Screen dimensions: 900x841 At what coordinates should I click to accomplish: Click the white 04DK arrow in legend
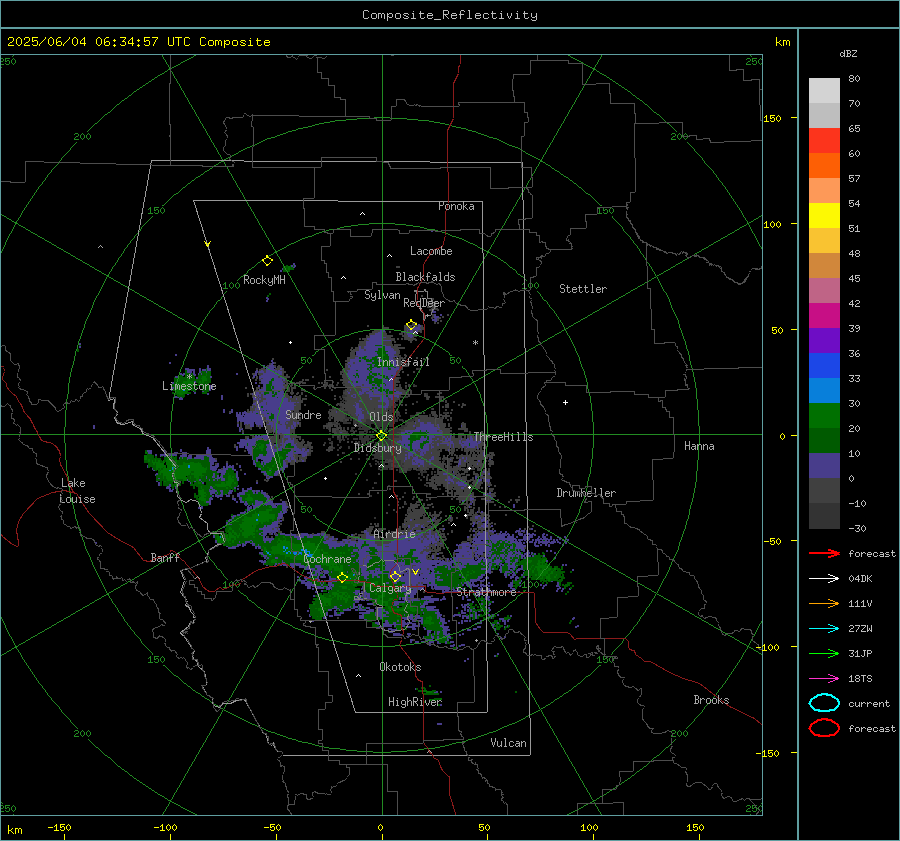(824, 578)
